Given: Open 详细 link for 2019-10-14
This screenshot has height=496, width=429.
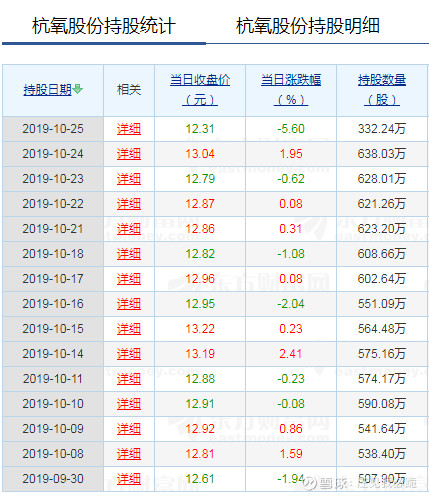Looking at the screenshot, I should (129, 354).
